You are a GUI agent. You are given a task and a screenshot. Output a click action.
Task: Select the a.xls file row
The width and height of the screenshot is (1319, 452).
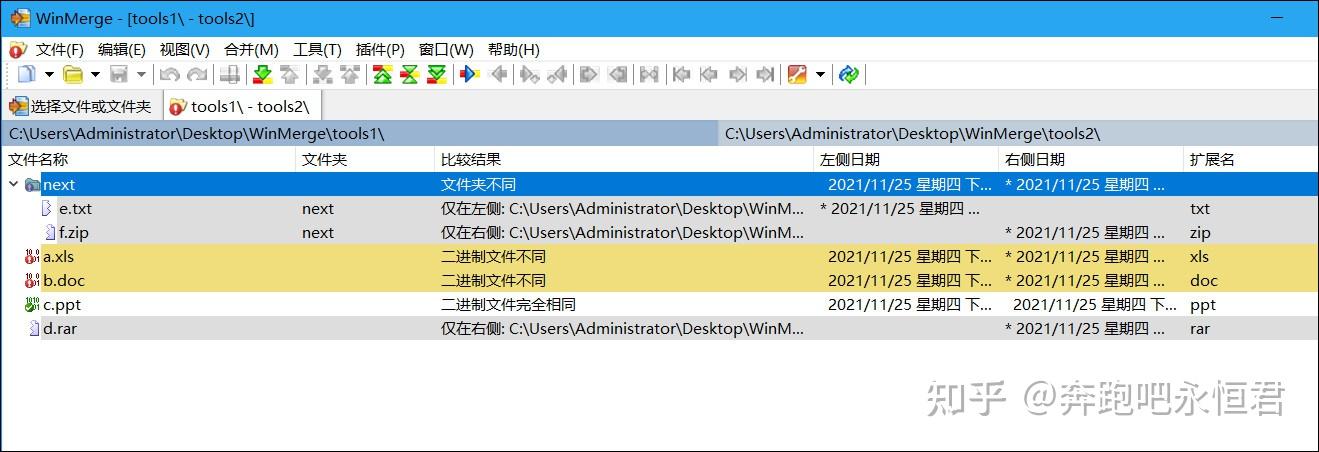pos(659,256)
